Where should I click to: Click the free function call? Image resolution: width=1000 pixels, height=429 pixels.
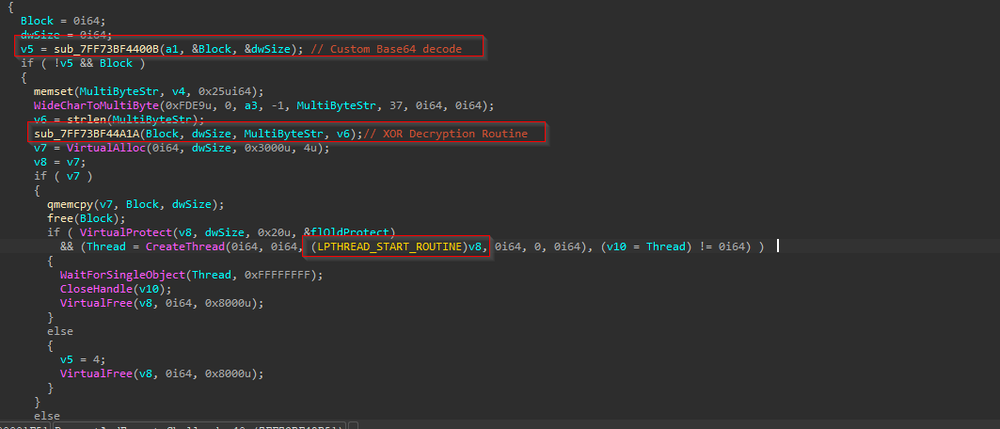tap(61, 219)
